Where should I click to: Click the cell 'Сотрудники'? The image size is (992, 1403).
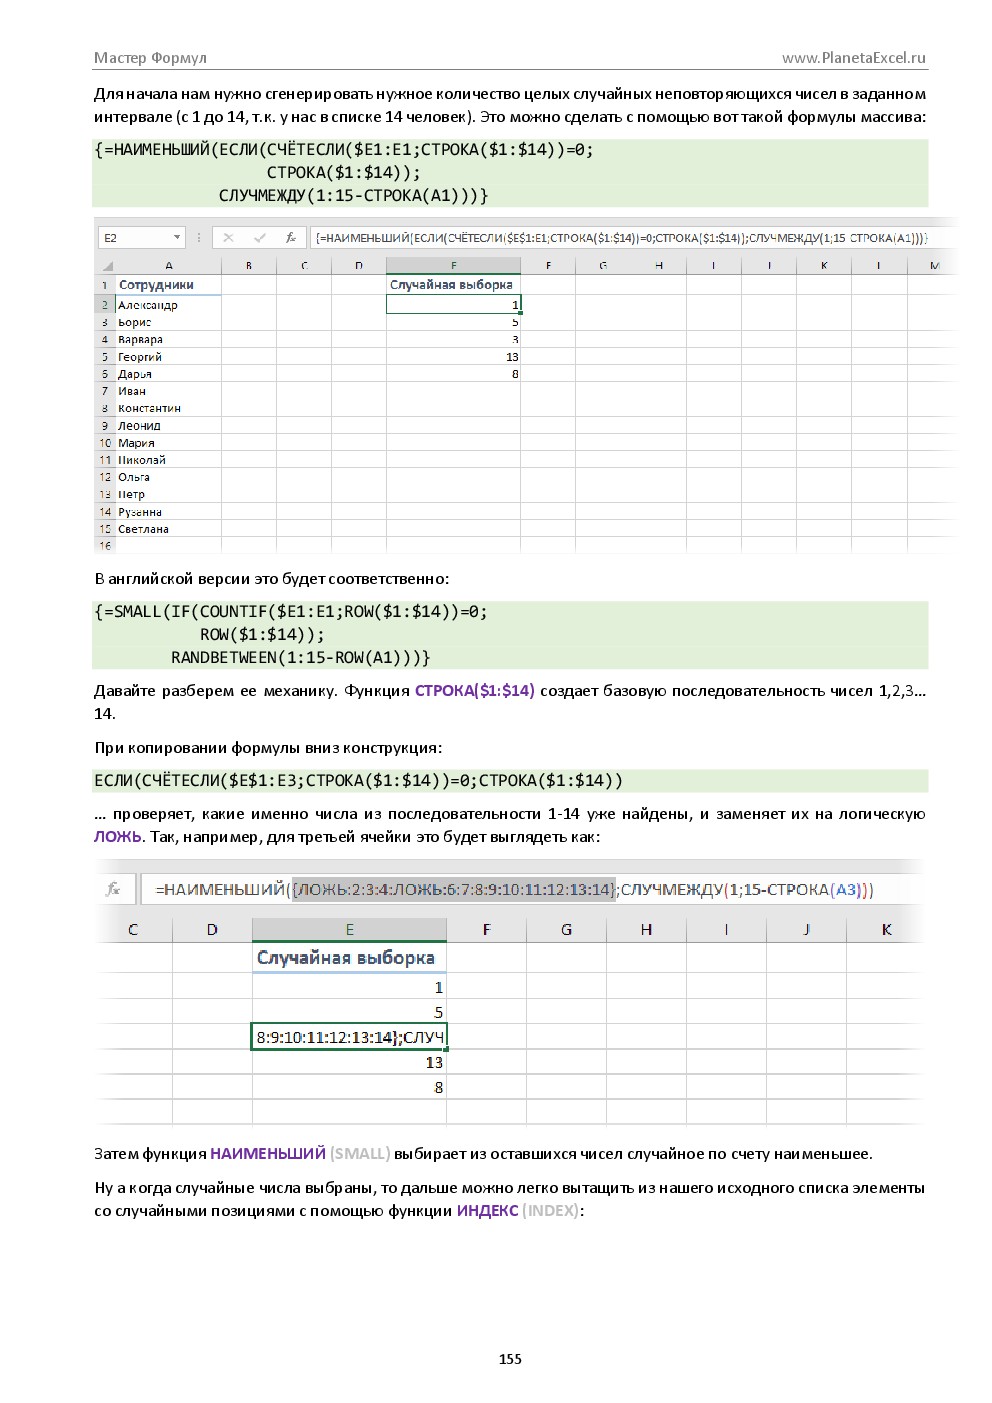[168, 285]
